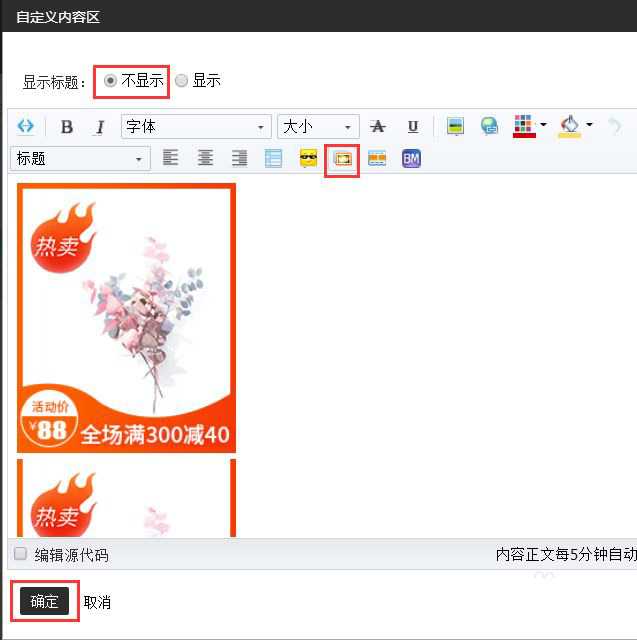Click the insert image icon
This screenshot has height=640, width=637.
(455, 127)
